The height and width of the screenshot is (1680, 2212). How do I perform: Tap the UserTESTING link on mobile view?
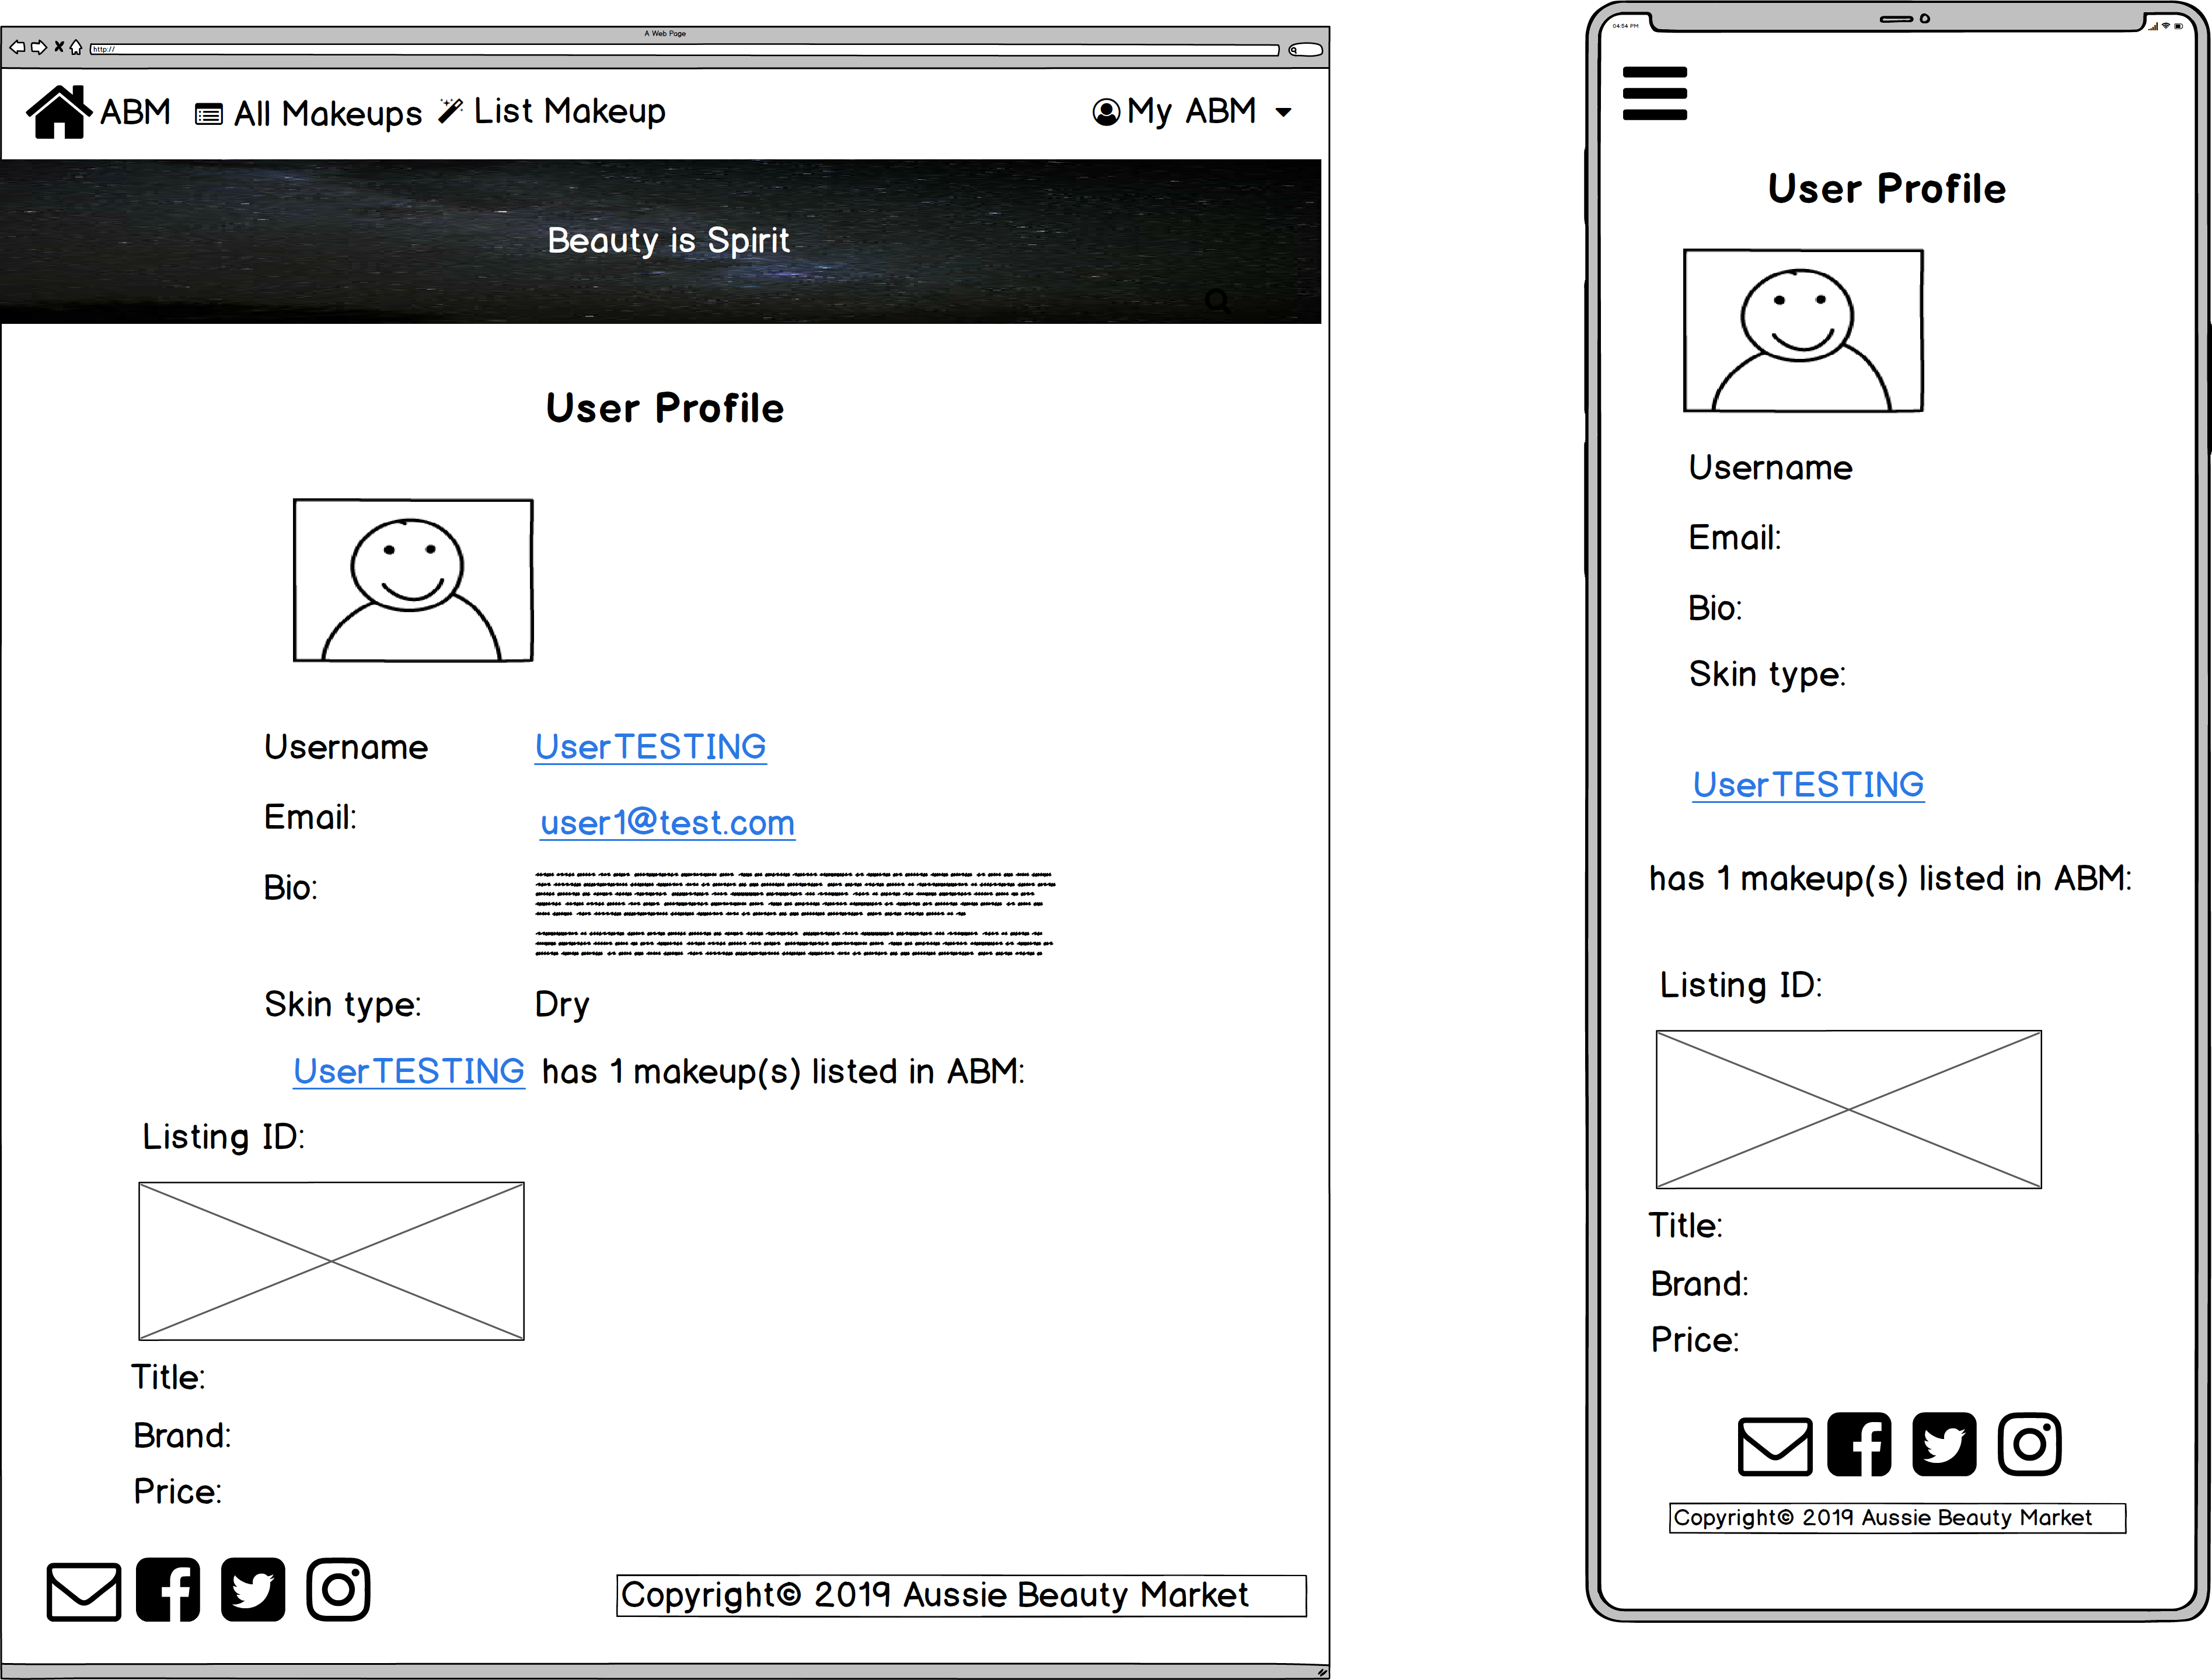pyautogui.click(x=1808, y=785)
